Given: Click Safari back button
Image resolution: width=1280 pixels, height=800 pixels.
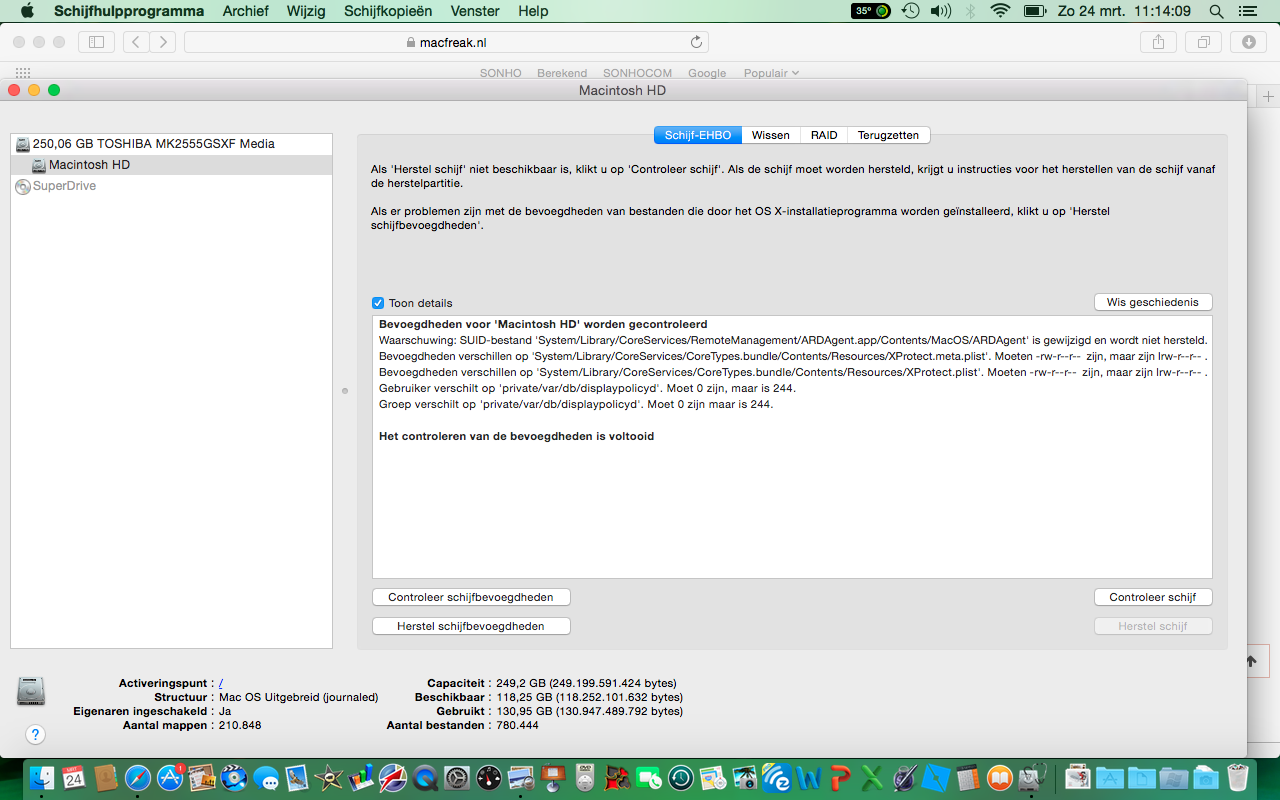Looking at the screenshot, I should [x=137, y=42].
